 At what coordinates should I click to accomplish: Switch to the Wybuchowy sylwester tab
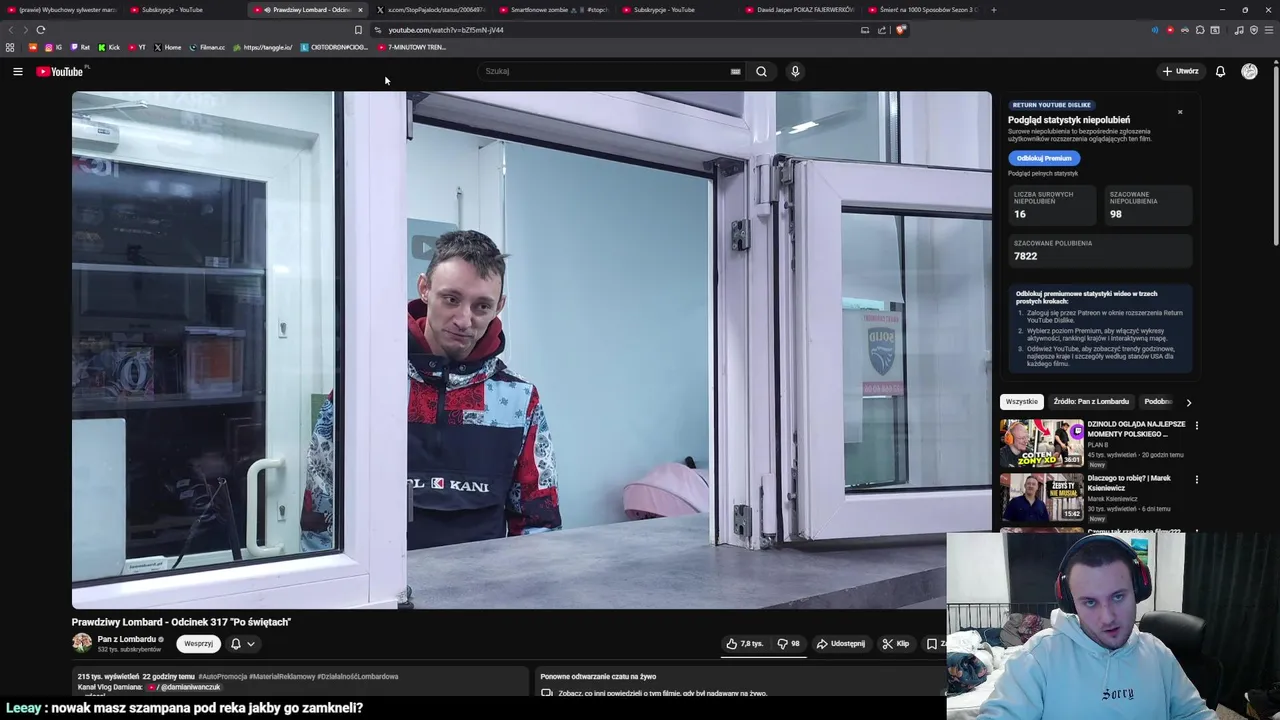point(61,10)
